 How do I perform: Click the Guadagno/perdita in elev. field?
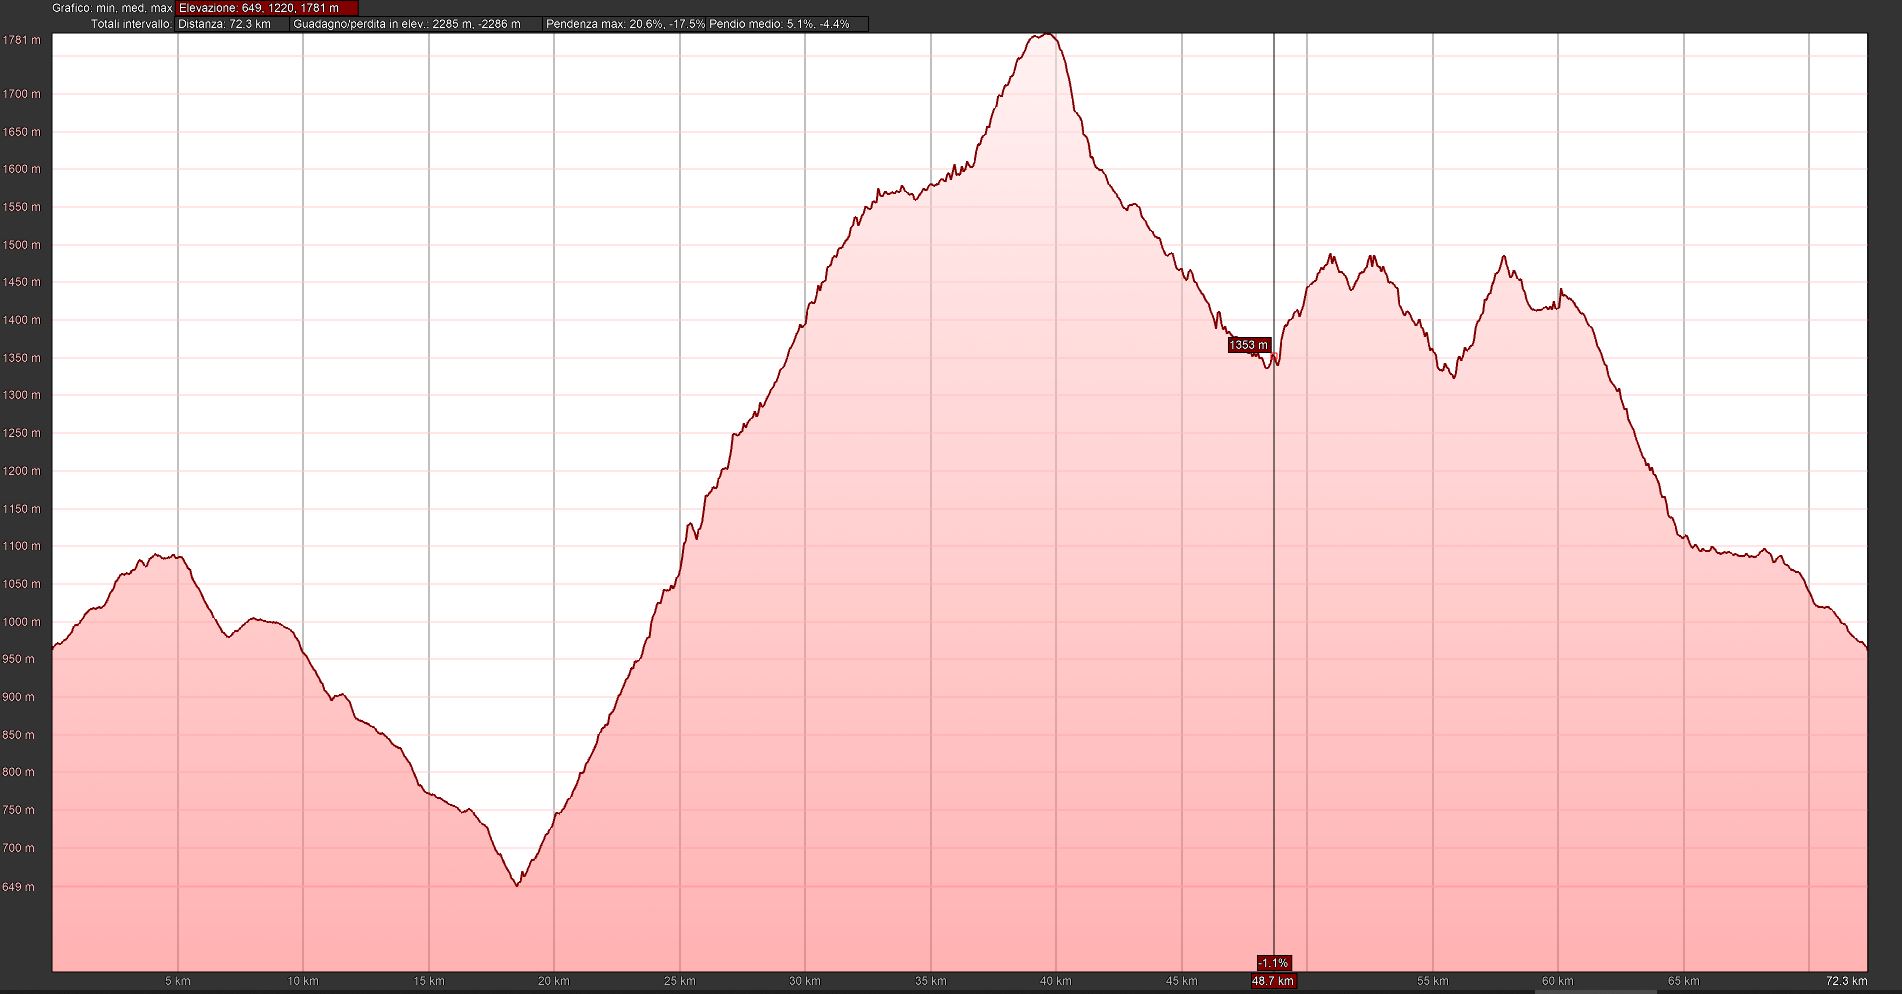click(416, 24)
